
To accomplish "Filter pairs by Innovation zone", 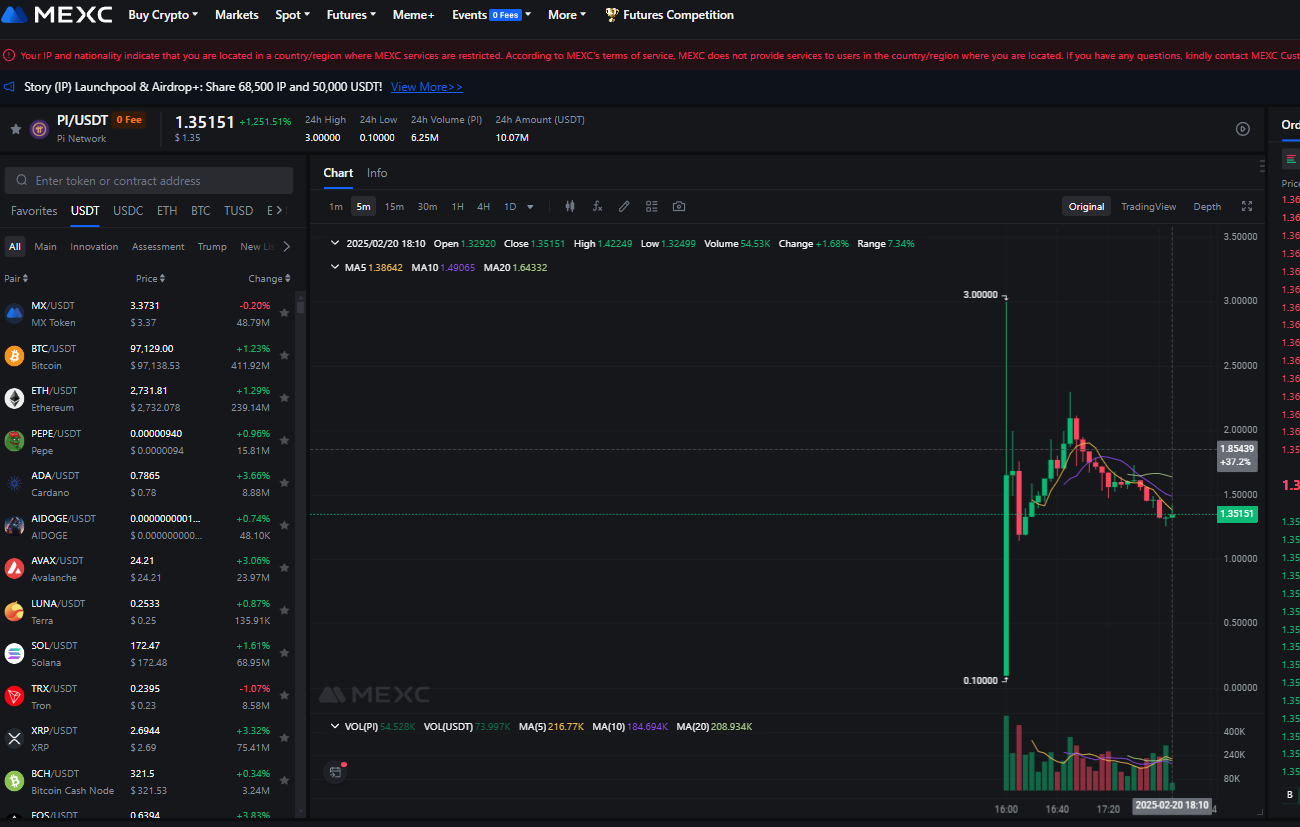I will click(x=94, y=247).
